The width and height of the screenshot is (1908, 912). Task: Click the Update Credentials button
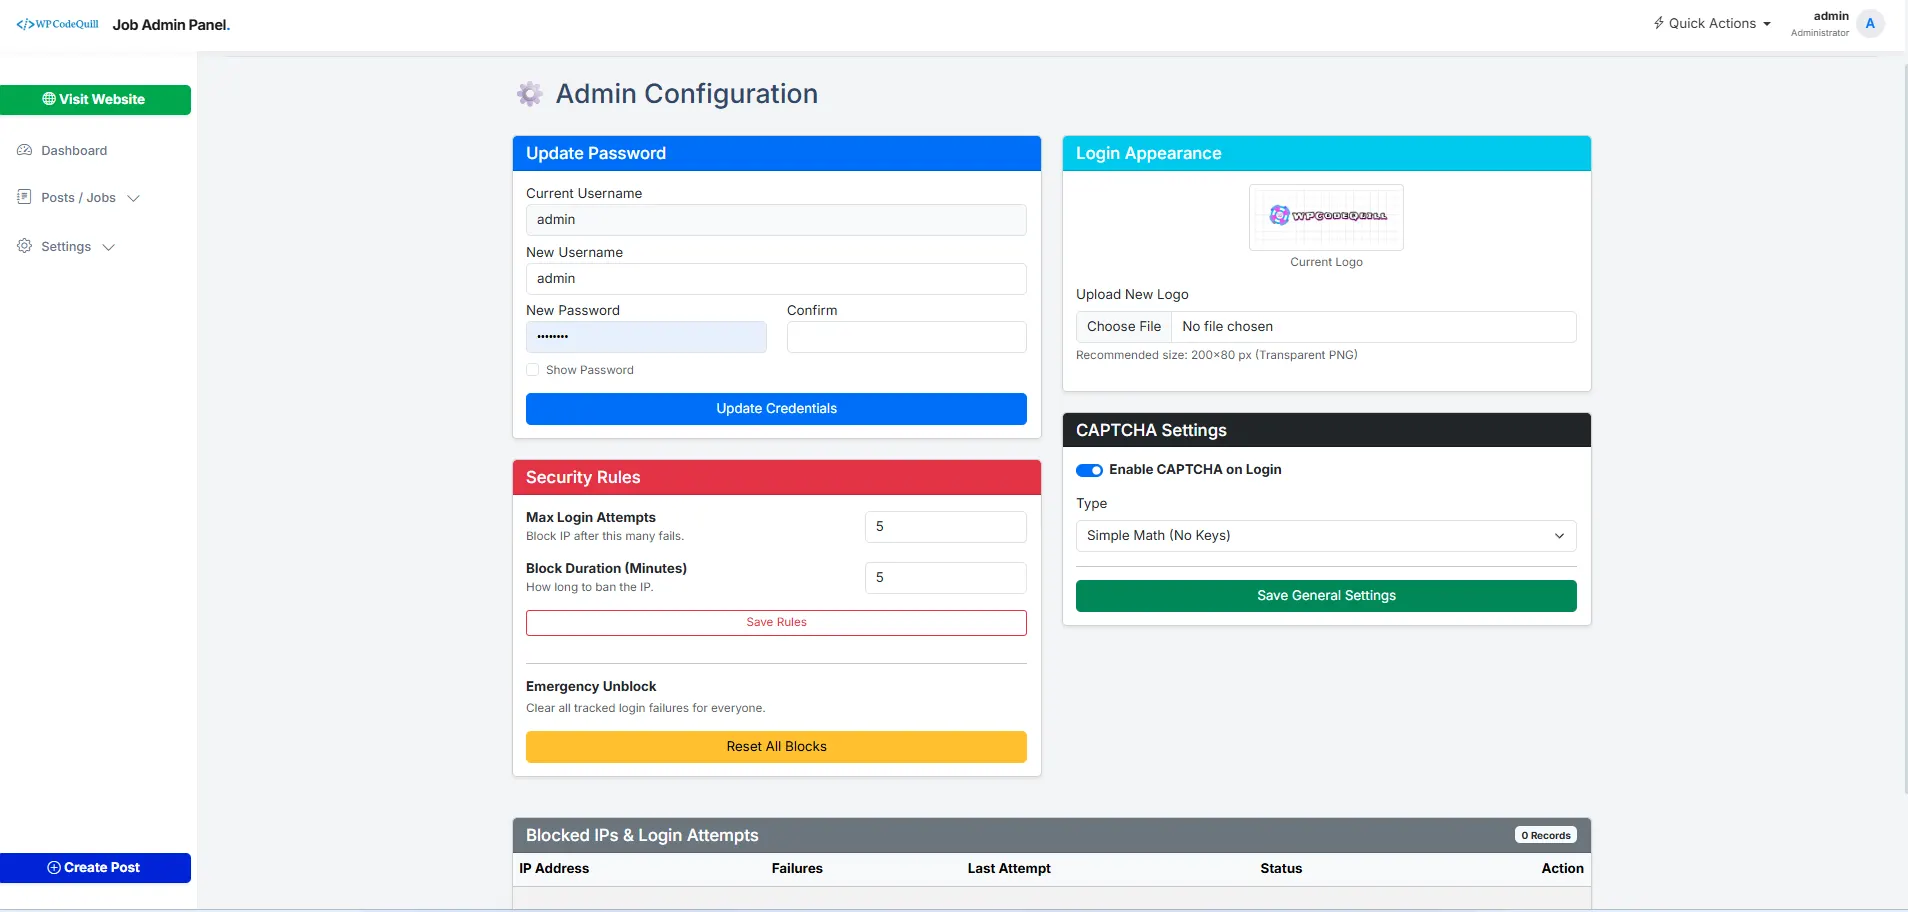click(x=776, y=409)
